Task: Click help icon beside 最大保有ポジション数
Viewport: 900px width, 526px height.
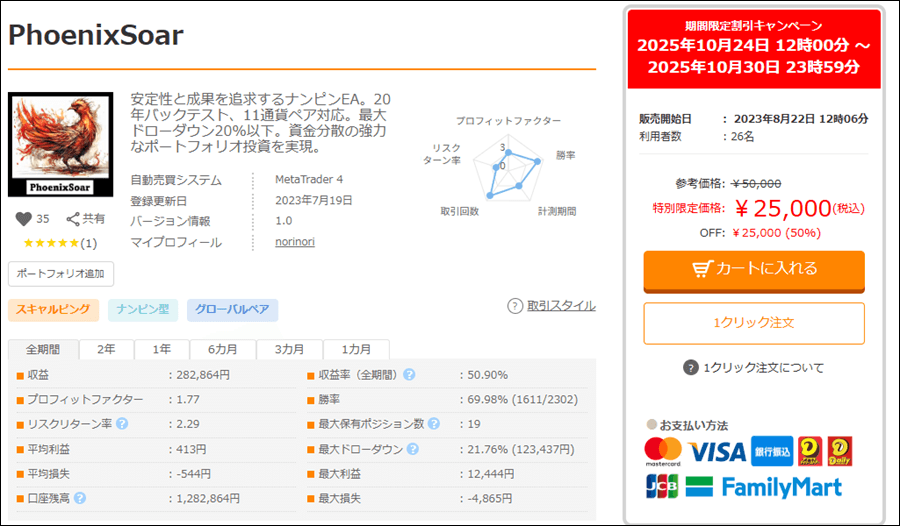Action: (434, 424)
